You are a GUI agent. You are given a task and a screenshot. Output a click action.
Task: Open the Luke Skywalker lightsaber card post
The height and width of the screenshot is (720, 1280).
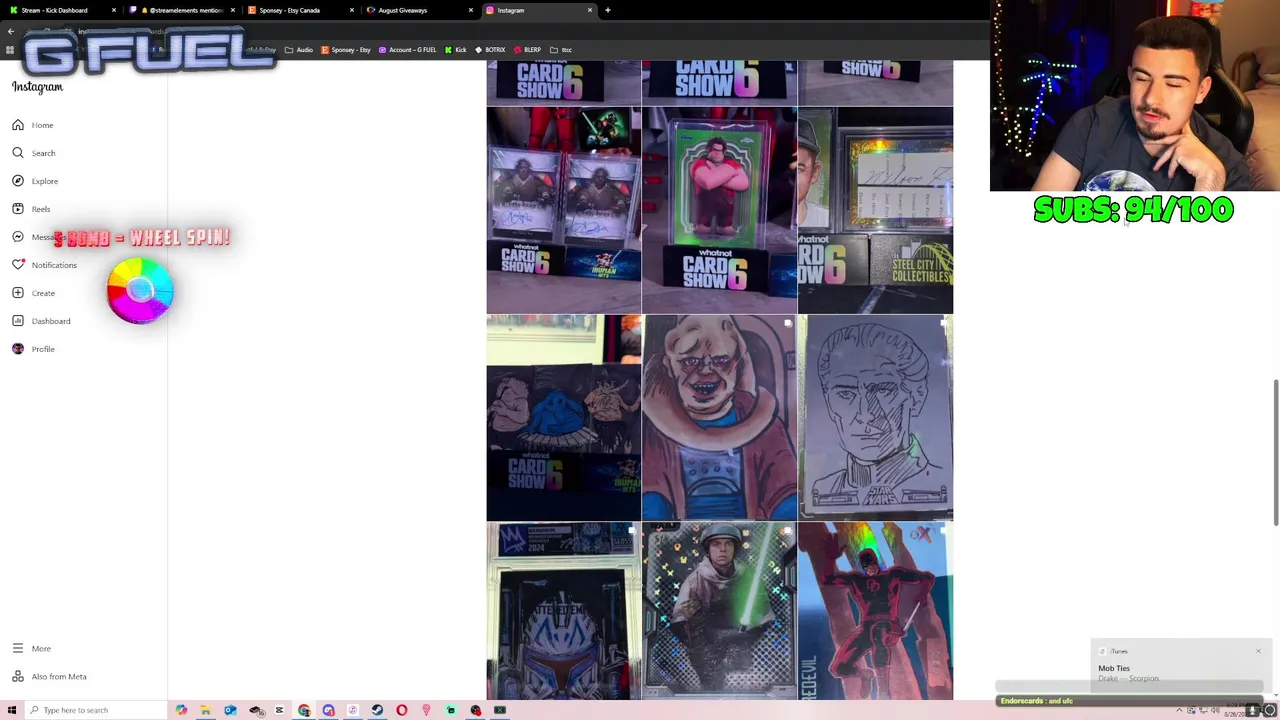(720, 611)
